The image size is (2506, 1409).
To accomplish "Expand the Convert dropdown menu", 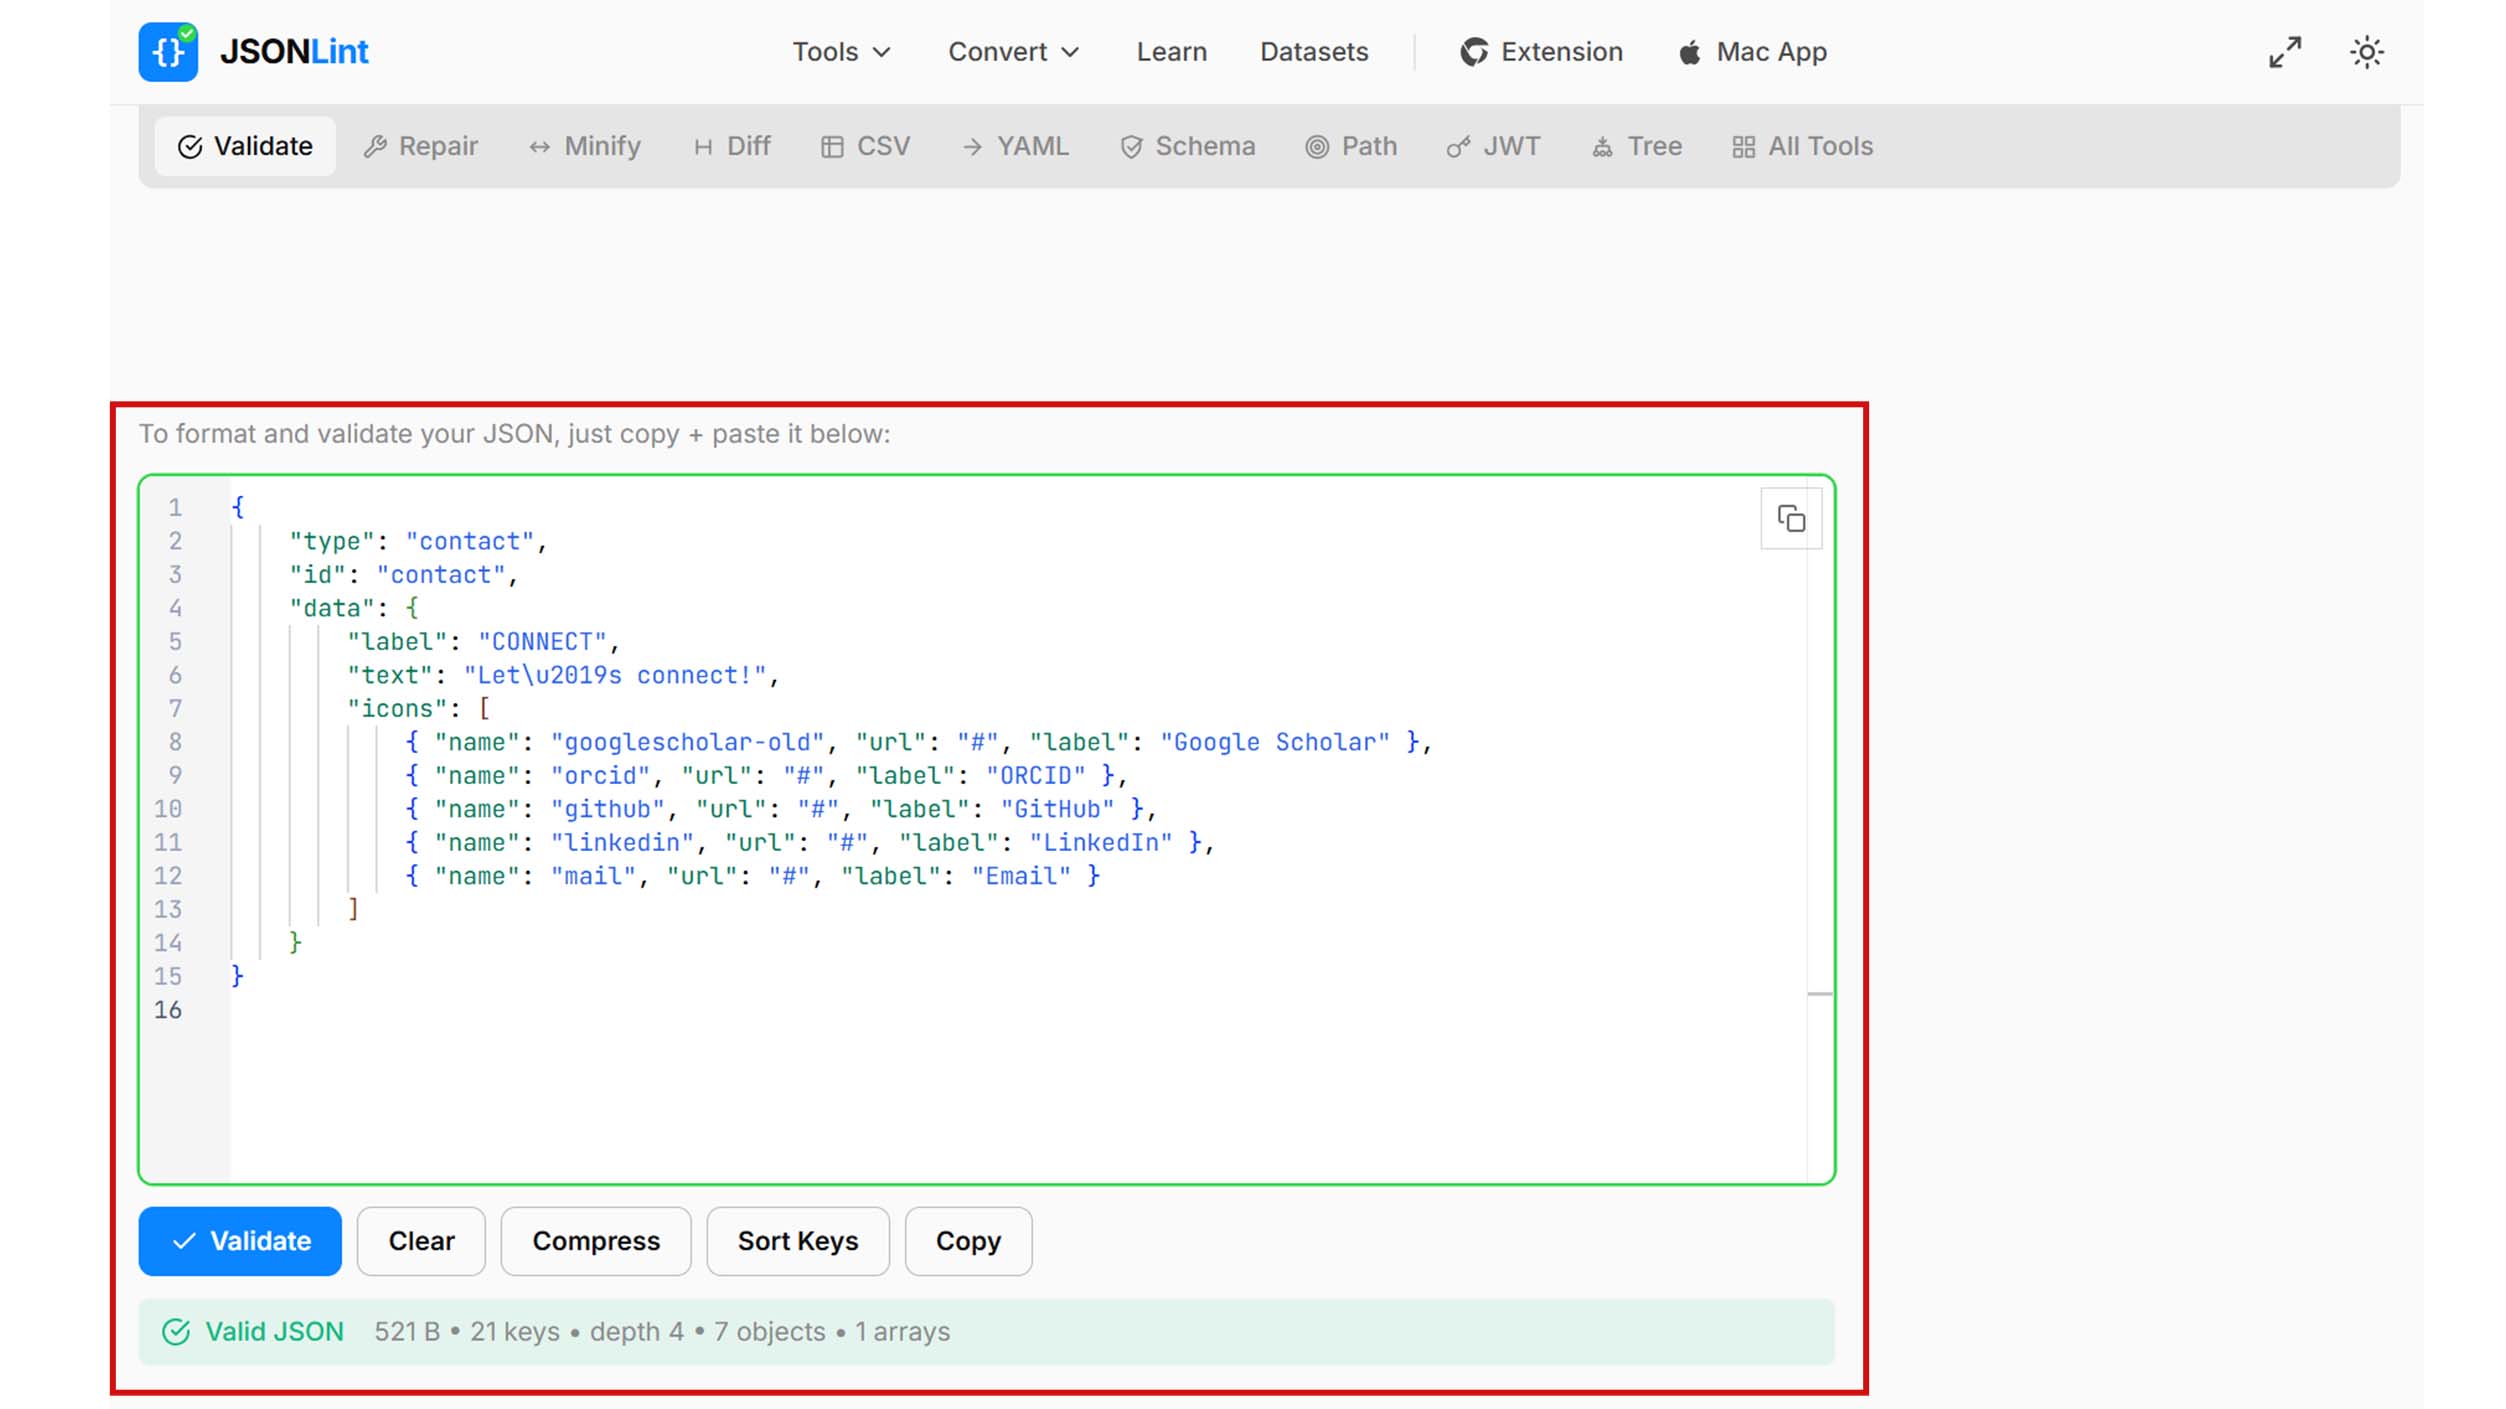I will (1013, 52).
